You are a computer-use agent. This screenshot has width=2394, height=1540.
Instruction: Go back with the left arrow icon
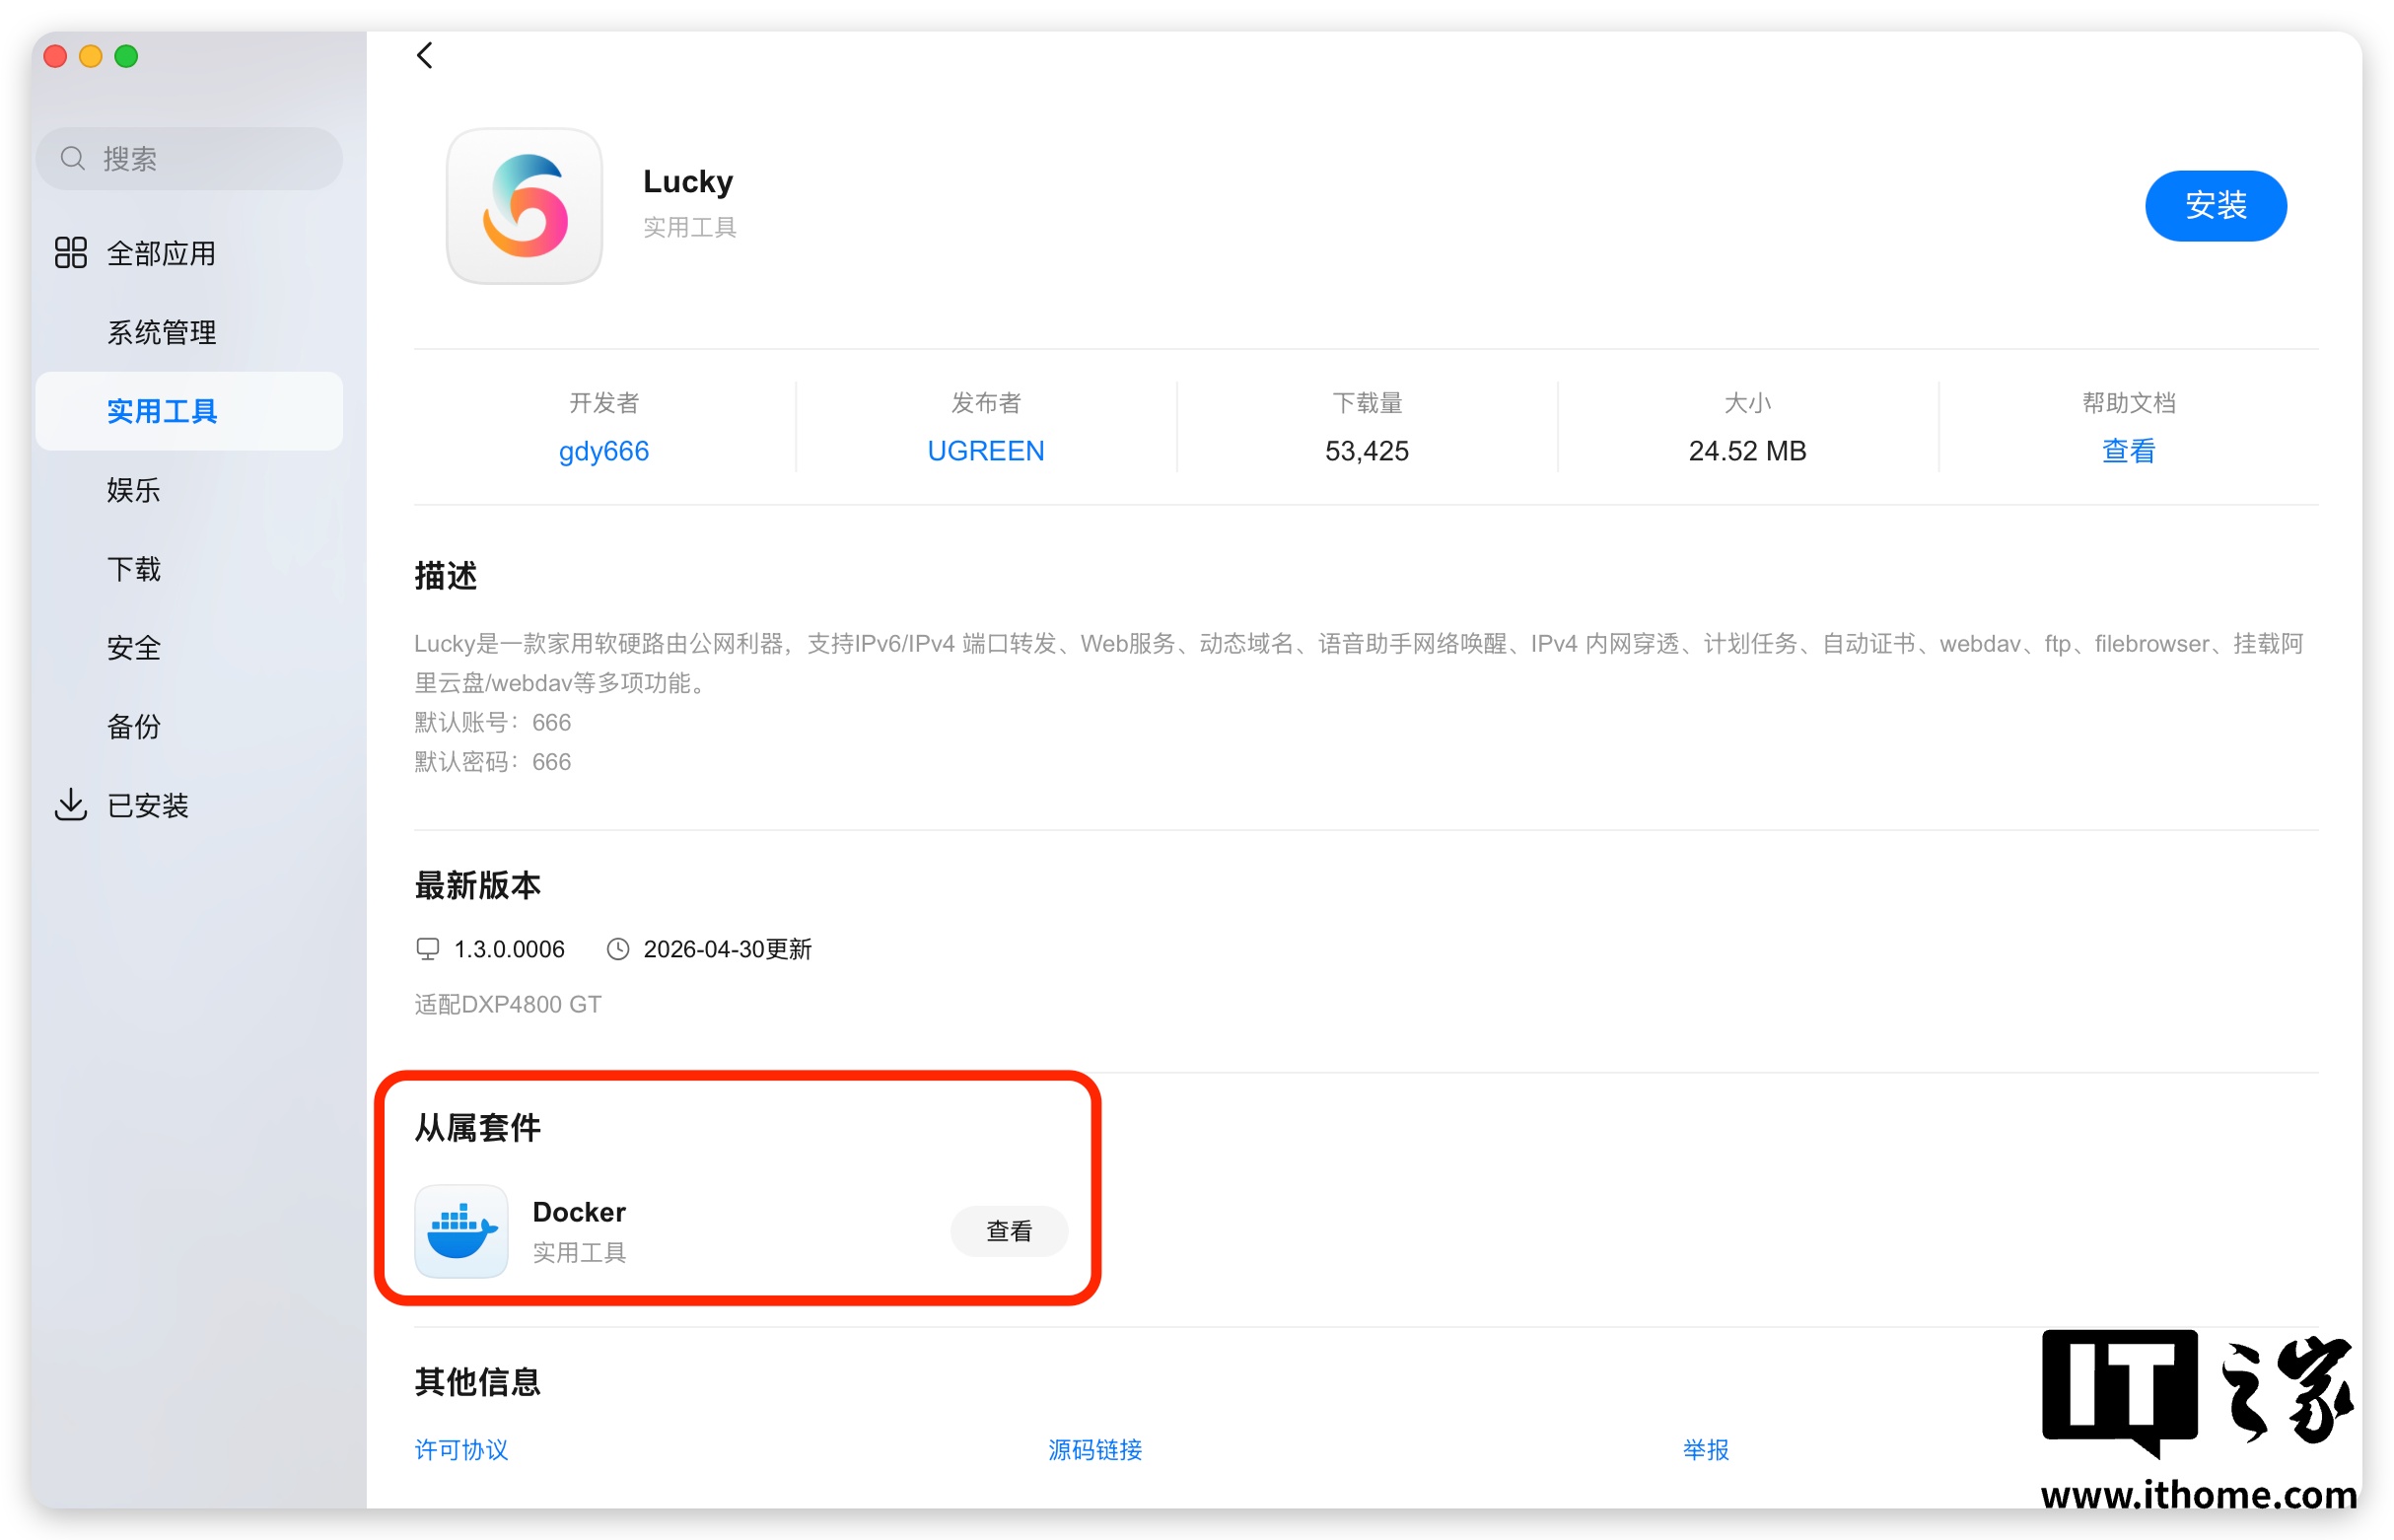tap(425, 55)
